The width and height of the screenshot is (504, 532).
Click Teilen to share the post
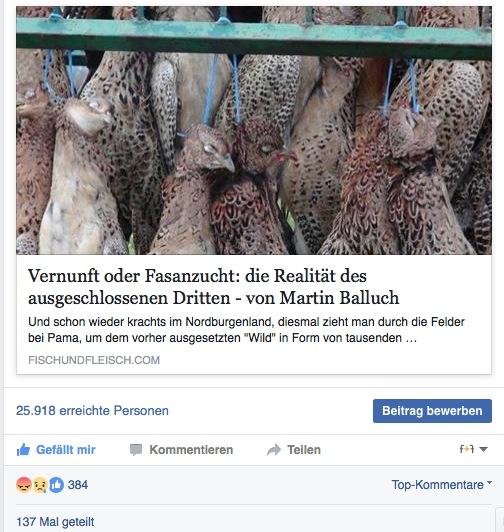294,450
